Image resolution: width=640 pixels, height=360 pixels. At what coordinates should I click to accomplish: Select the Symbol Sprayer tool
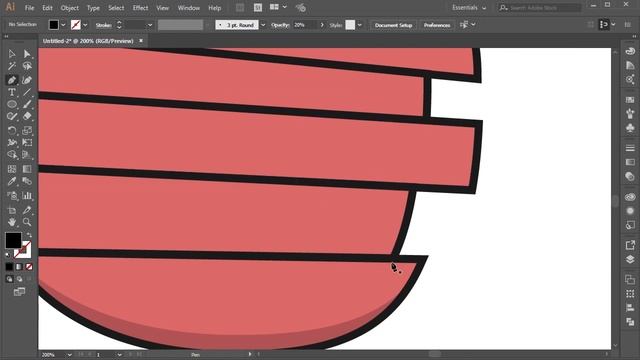tap(12, 196)
